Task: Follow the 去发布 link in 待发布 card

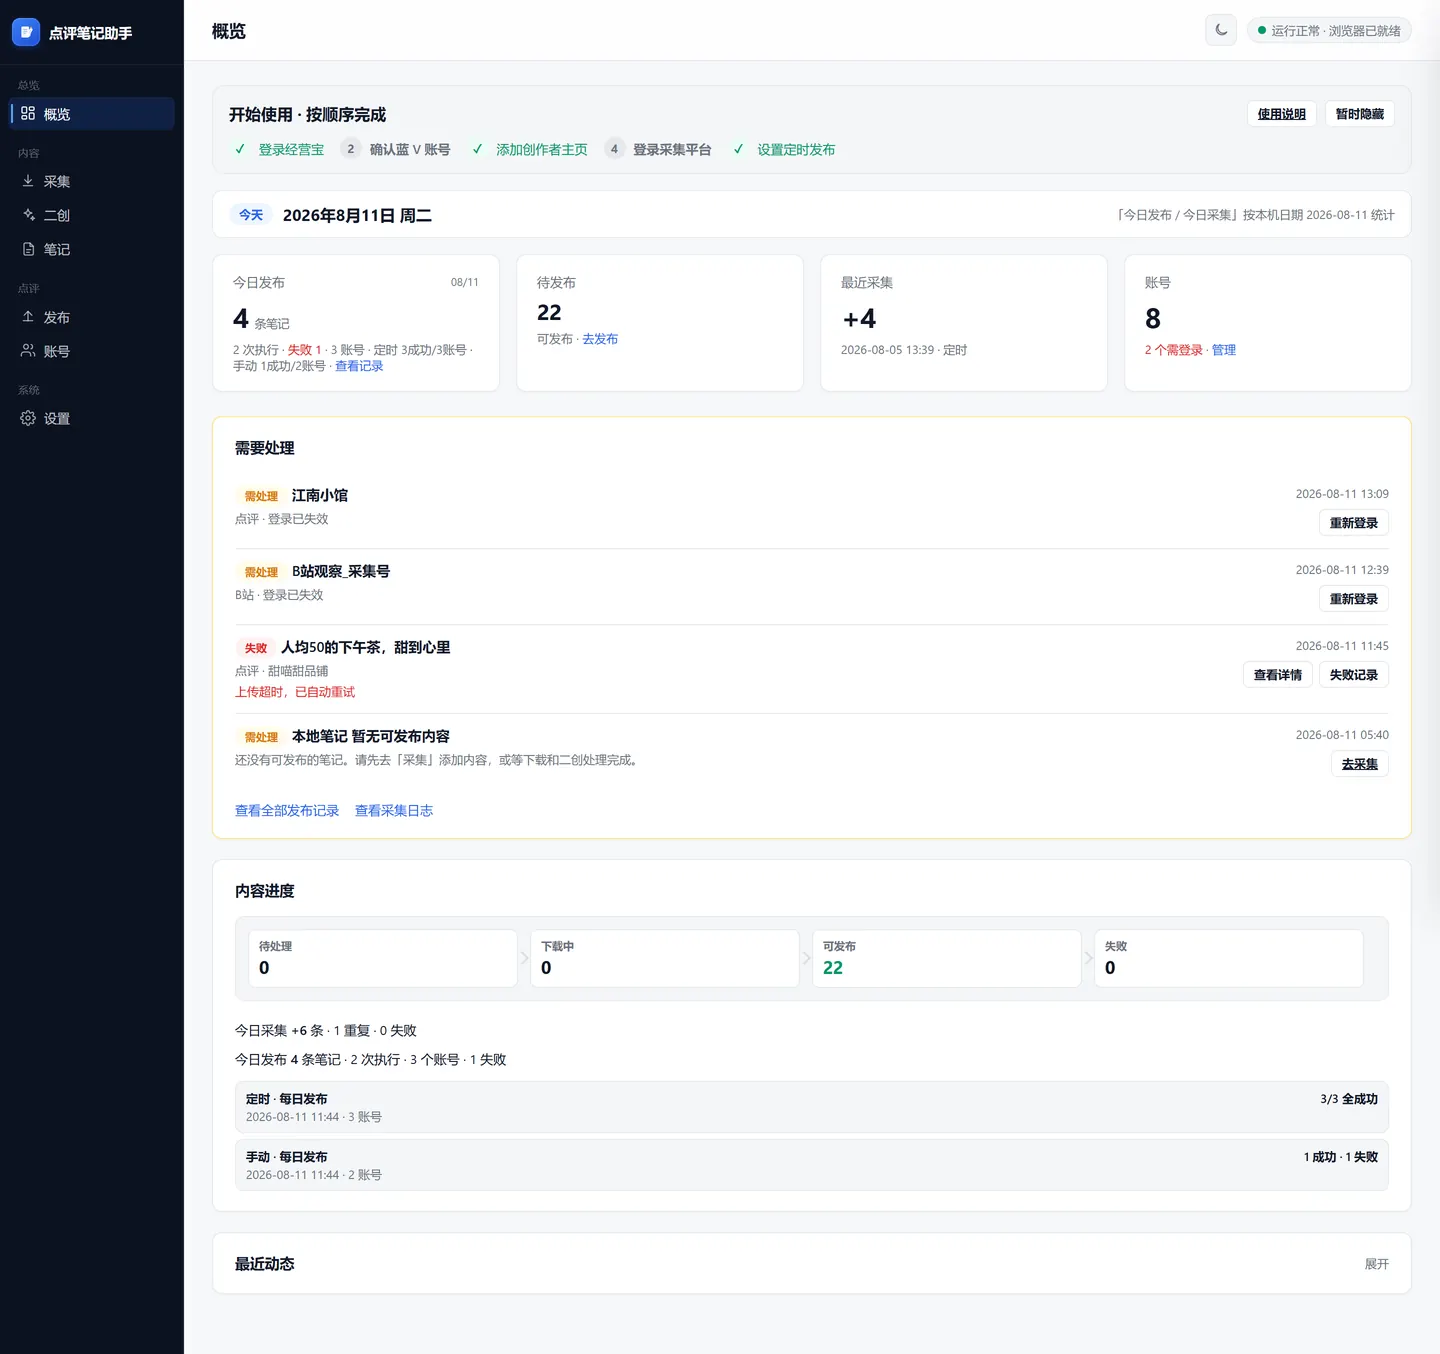Action: point(600,339)
